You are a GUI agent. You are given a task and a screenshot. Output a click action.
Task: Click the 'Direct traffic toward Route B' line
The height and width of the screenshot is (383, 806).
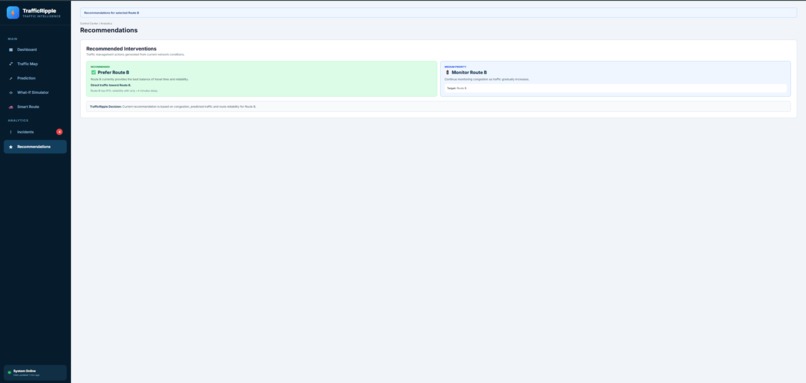coord(111,85)
